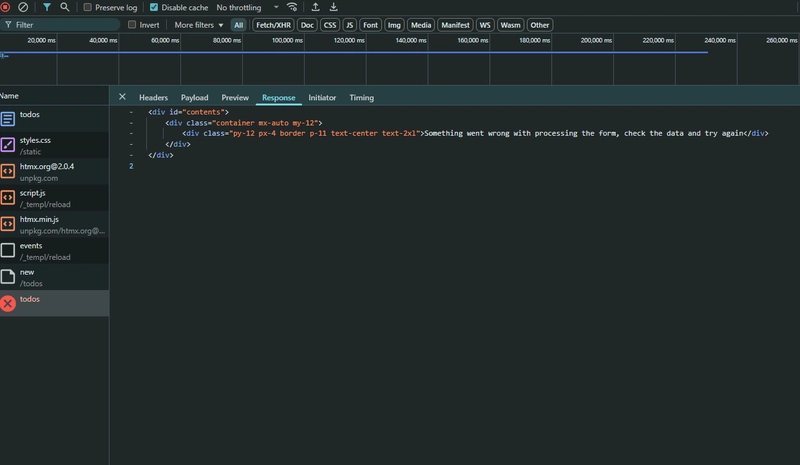The width and height of the screenshot is (800, 465).
Task: Filter requests by Fetch/XHR
Action: [x=273, y=25]
